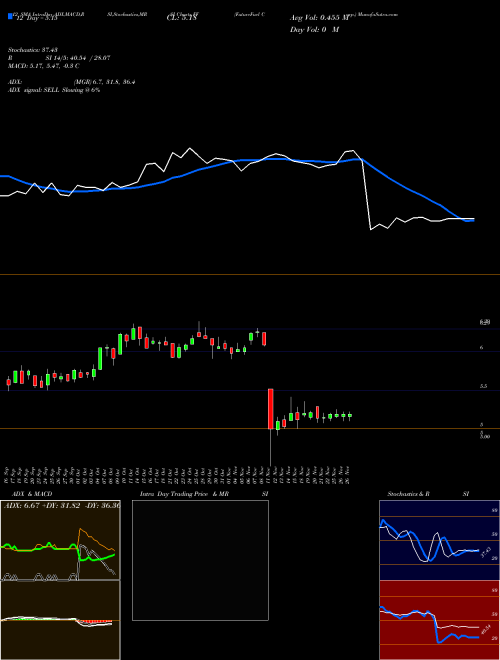Click the 'Stochastics & R' panel title
The image size is (500, 660).
coord(408,494)
